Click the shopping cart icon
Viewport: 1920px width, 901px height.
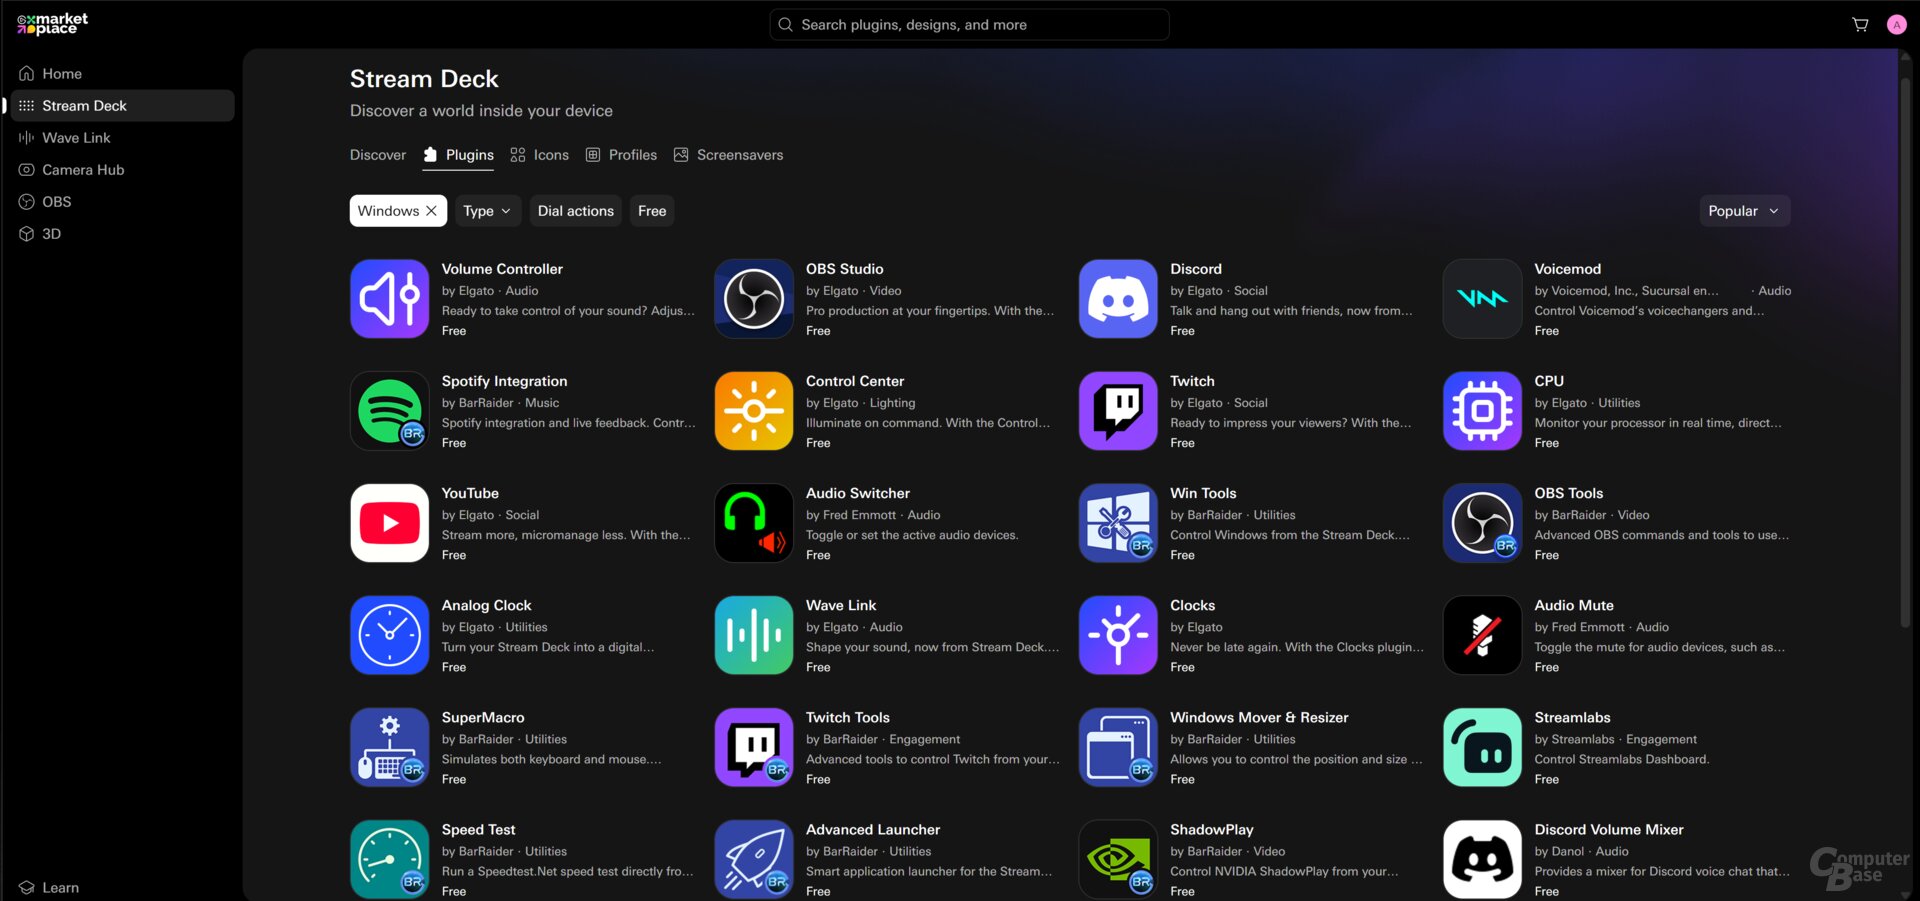tap(1860, 24)
